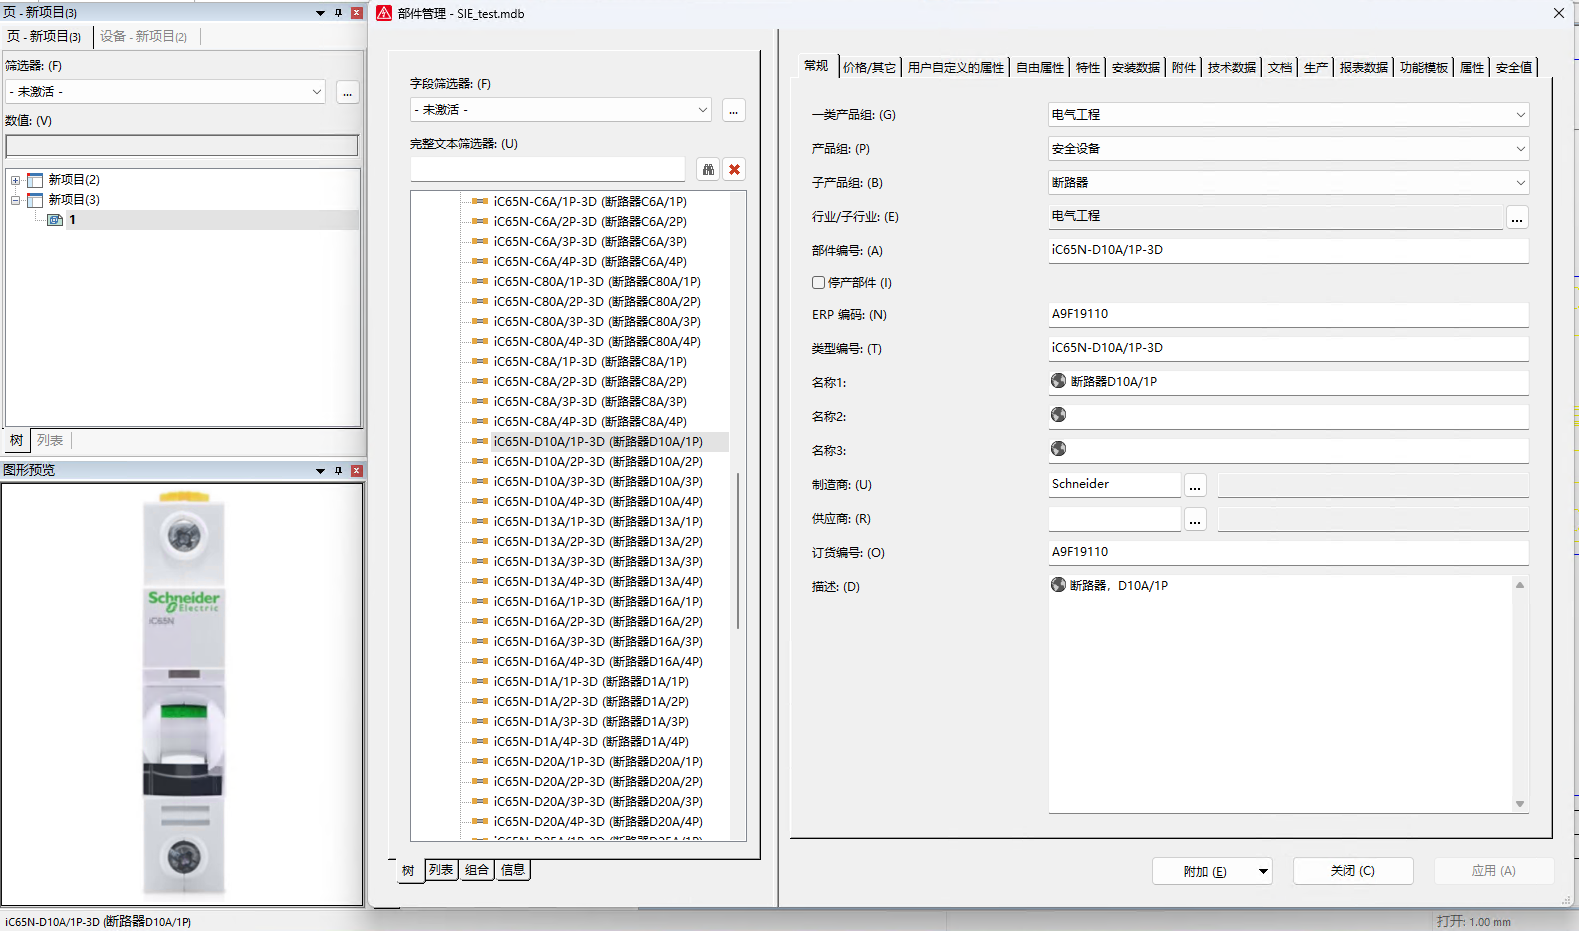Select iC65N-D16A/2P-3D in the parts tree

(x=597, y=622)
